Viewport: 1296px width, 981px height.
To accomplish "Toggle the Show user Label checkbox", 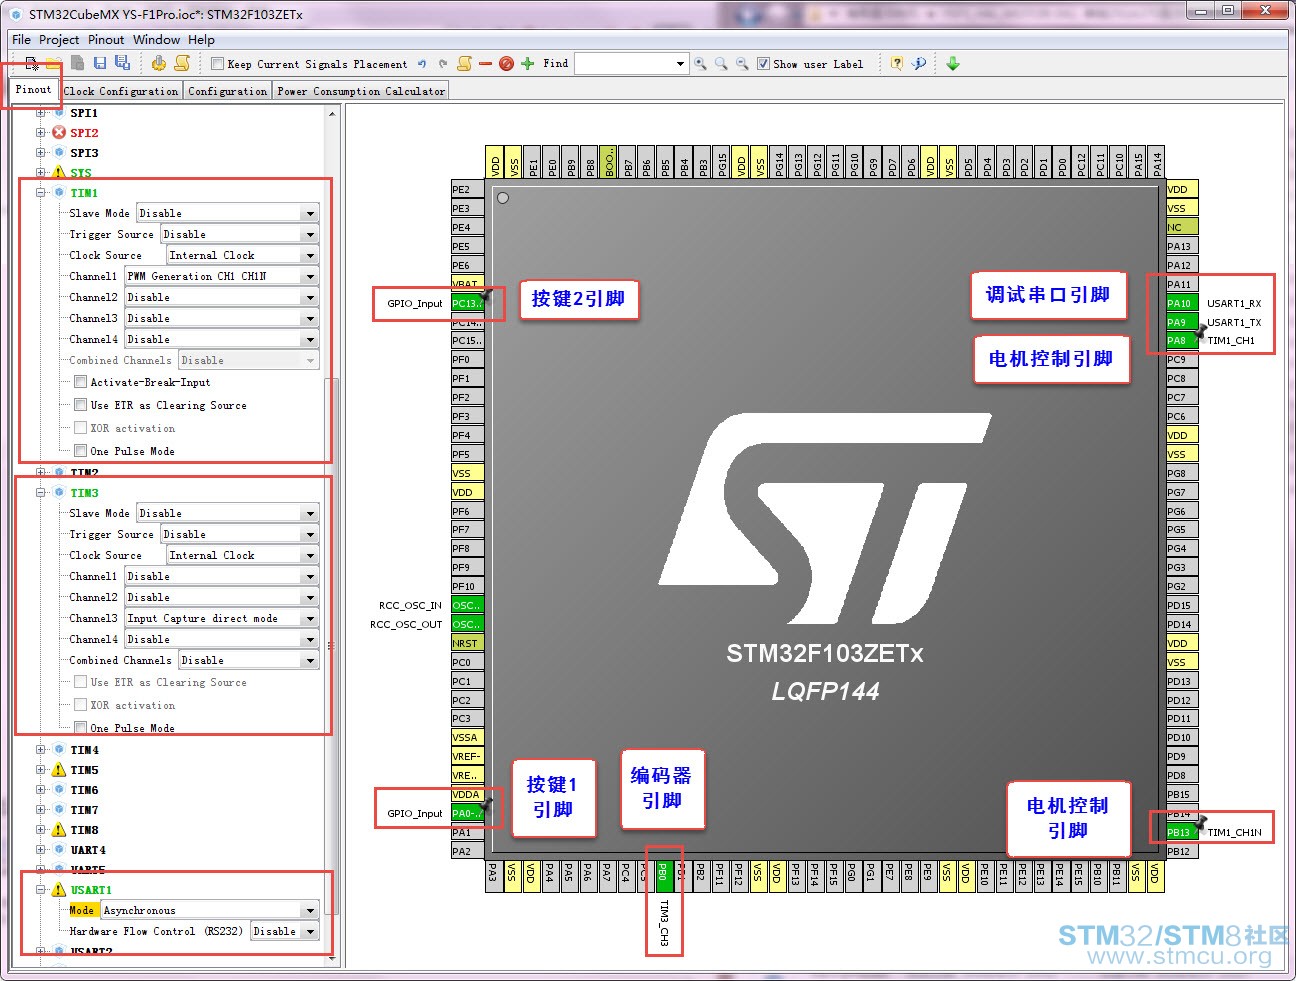I will click(x=763, y=64).
